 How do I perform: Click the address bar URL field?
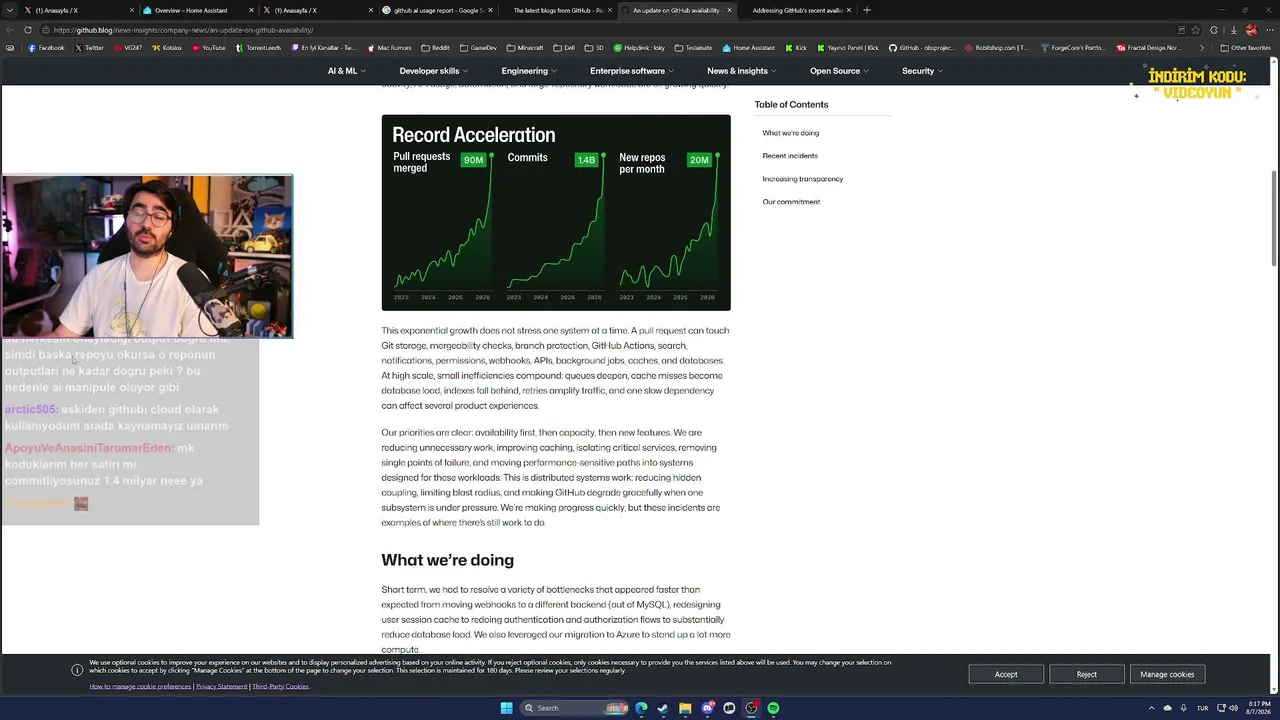point(610,30)
